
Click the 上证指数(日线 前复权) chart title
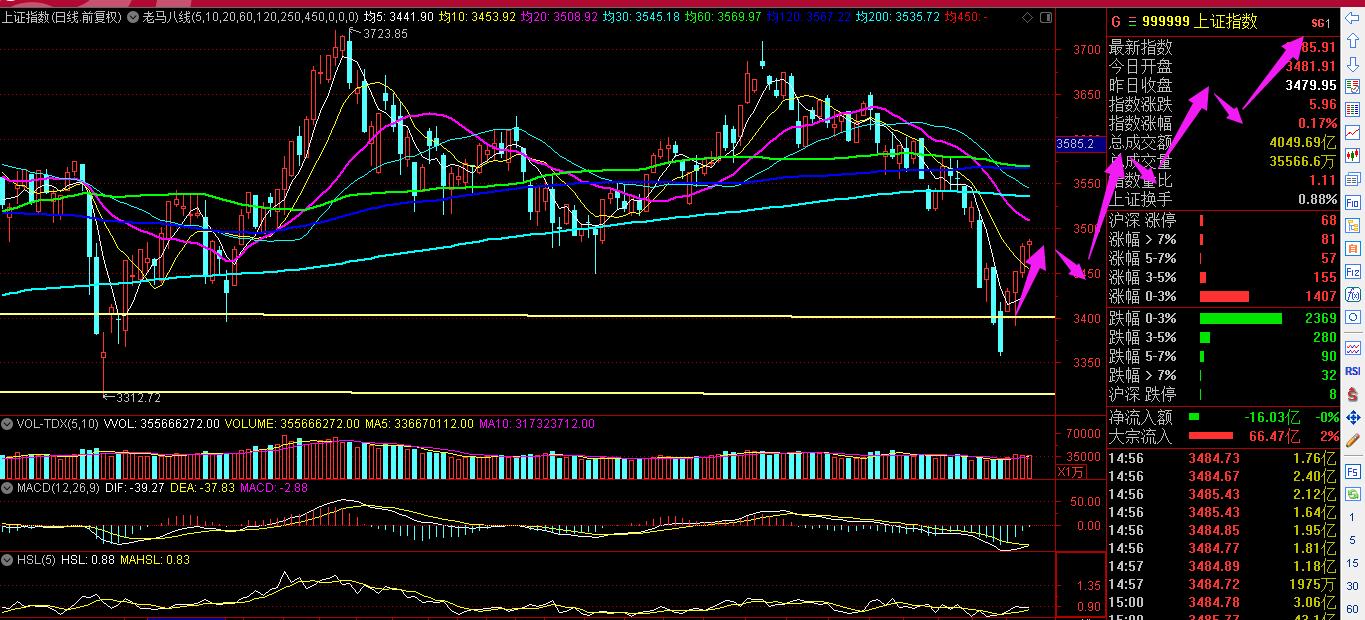coord(62,17)
